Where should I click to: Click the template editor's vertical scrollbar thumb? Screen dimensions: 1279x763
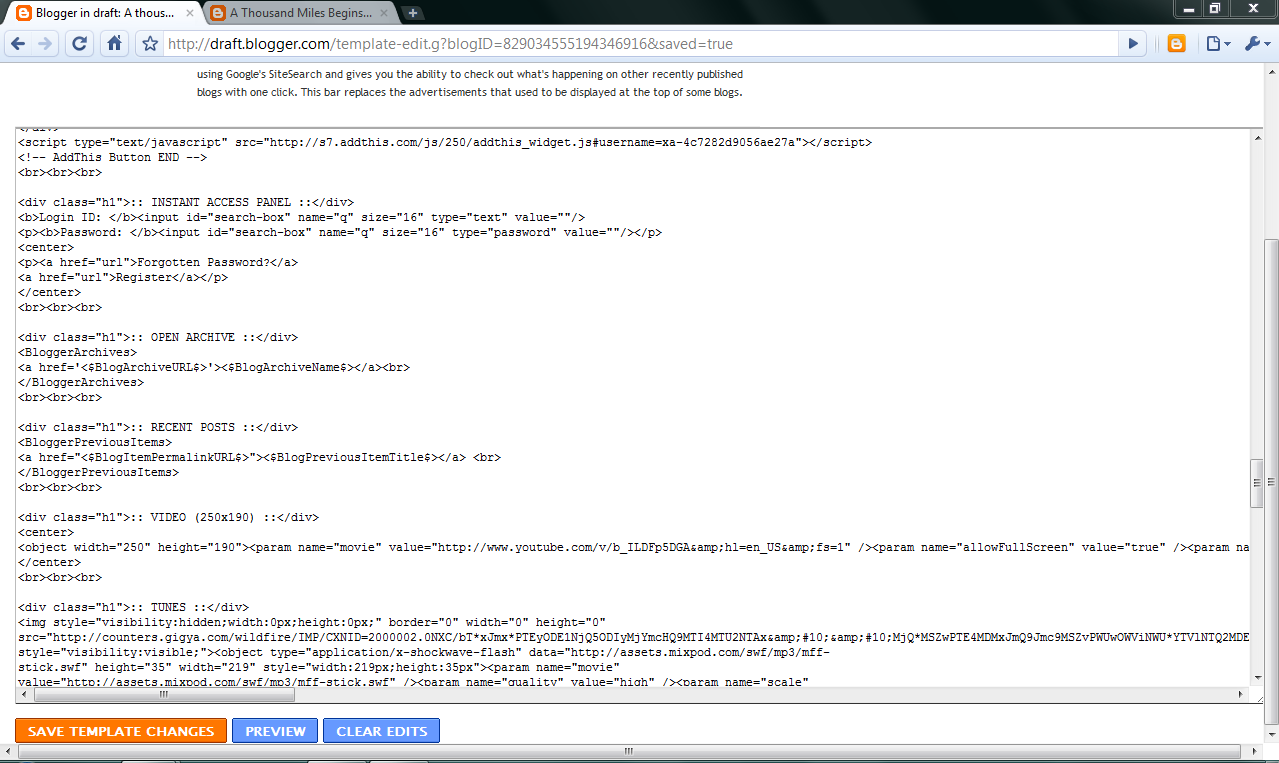[1256, 485]
